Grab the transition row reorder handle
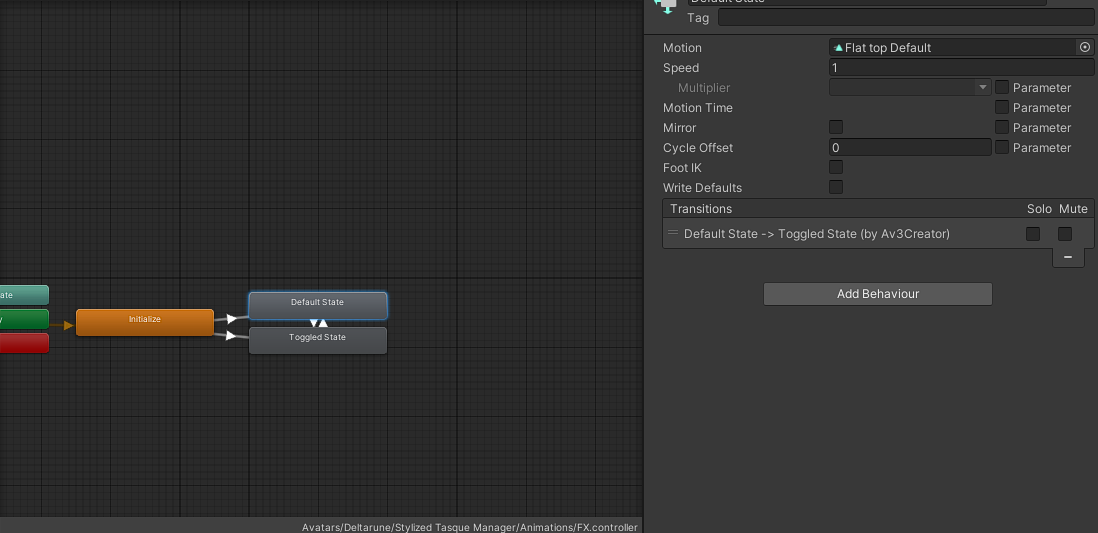 673,233
